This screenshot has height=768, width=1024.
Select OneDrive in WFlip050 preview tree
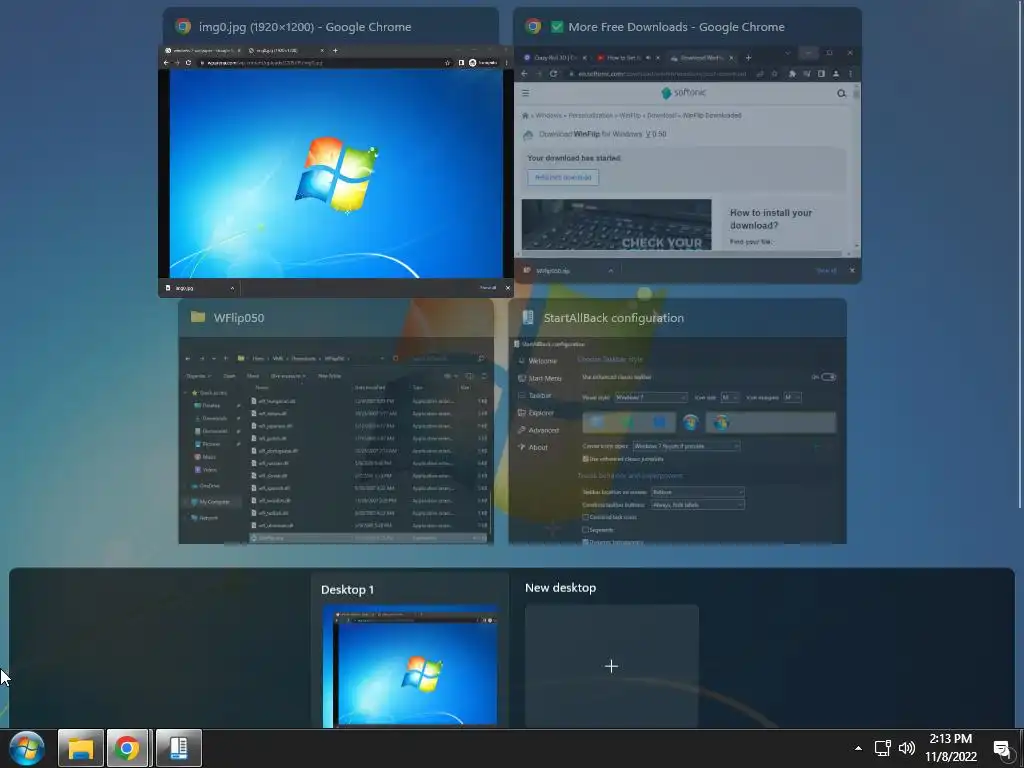(x=206, y=486)
